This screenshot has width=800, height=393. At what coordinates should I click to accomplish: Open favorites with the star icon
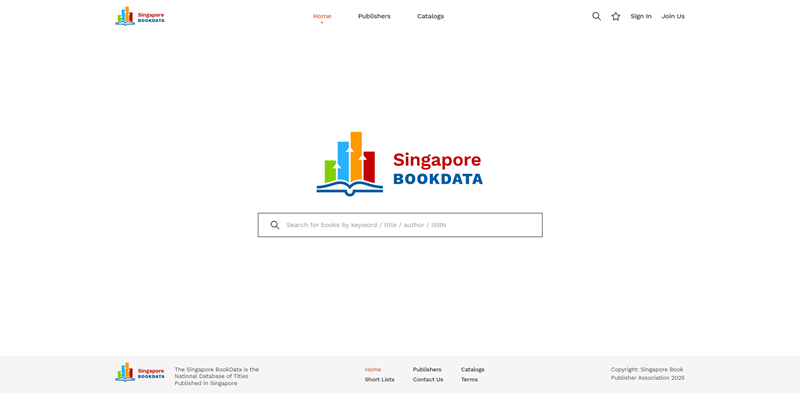tap(616, 16)
